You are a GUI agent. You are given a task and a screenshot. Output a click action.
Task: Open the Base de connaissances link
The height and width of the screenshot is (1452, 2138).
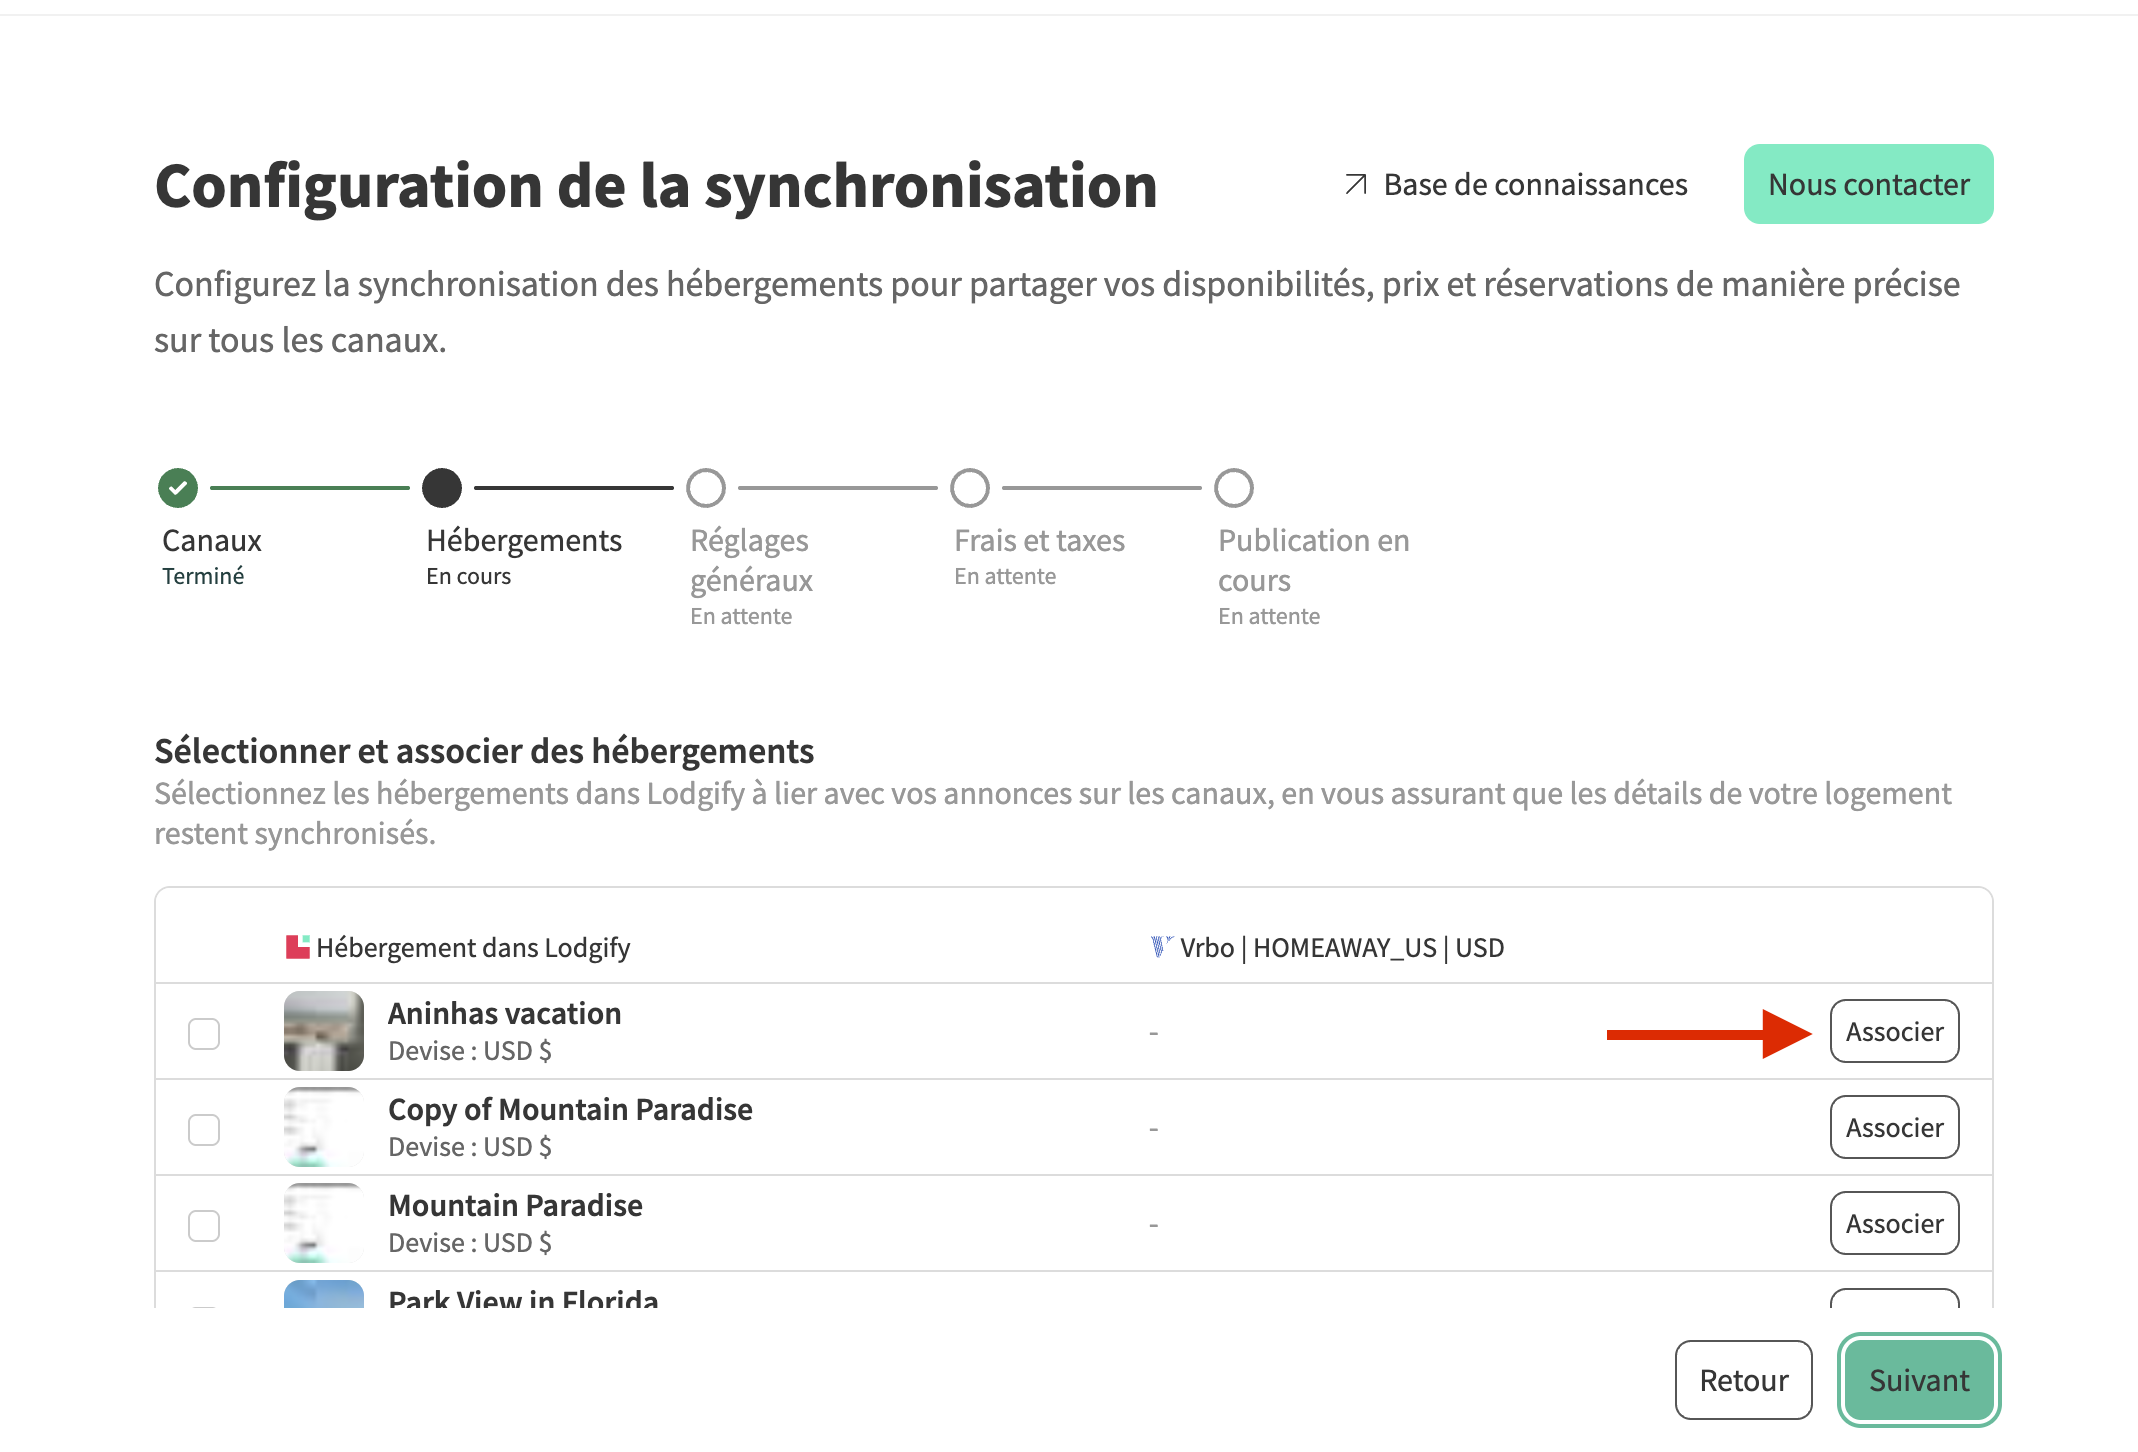point(1535,185)
